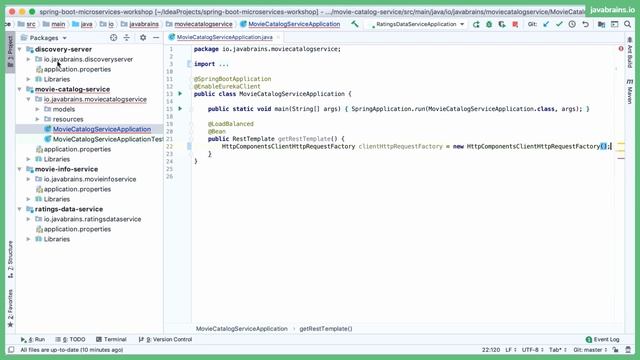Select MovieCatalogServiceApplicationTest file in tree
640x360 pixels.
(103, 139)
